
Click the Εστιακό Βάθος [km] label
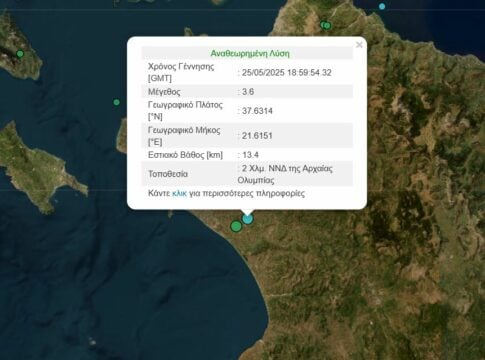click(185, 155)
